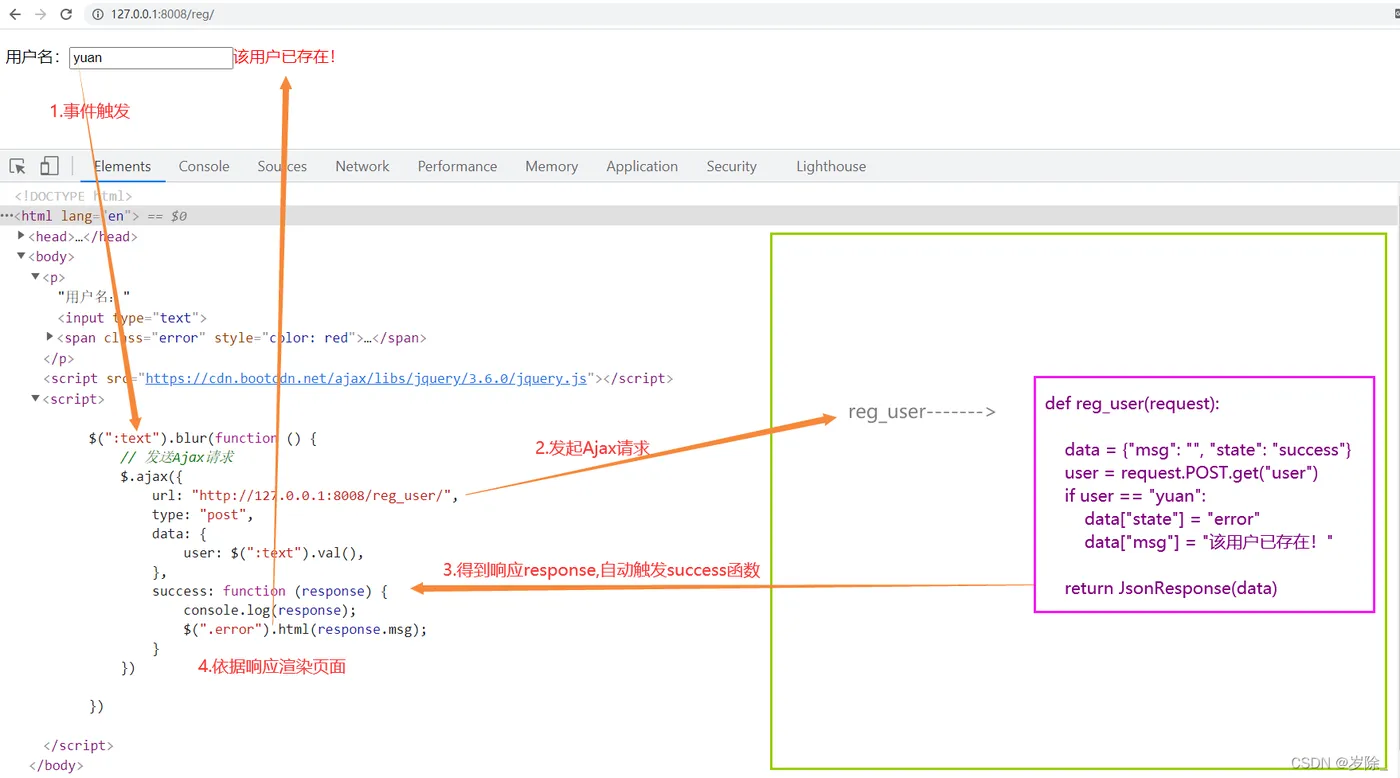
Task: Click the $(":text").blur(function line
Action: click(203, 438)
